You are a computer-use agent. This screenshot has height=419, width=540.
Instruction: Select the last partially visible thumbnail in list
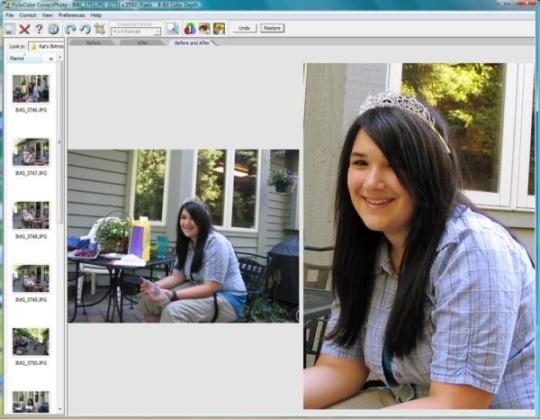[31, 402]
